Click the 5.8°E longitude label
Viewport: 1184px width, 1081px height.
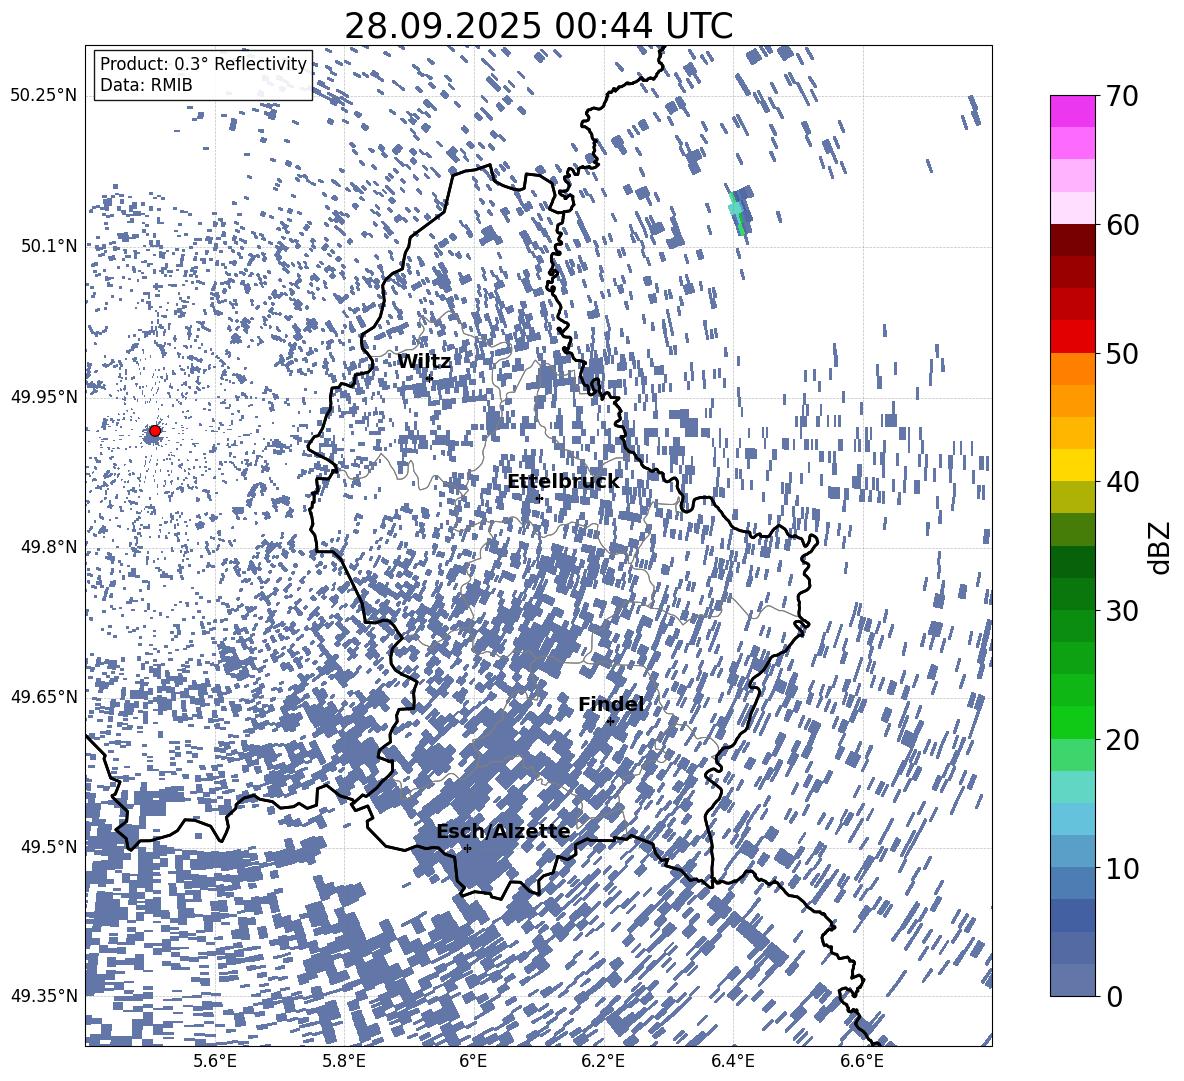344,1061
